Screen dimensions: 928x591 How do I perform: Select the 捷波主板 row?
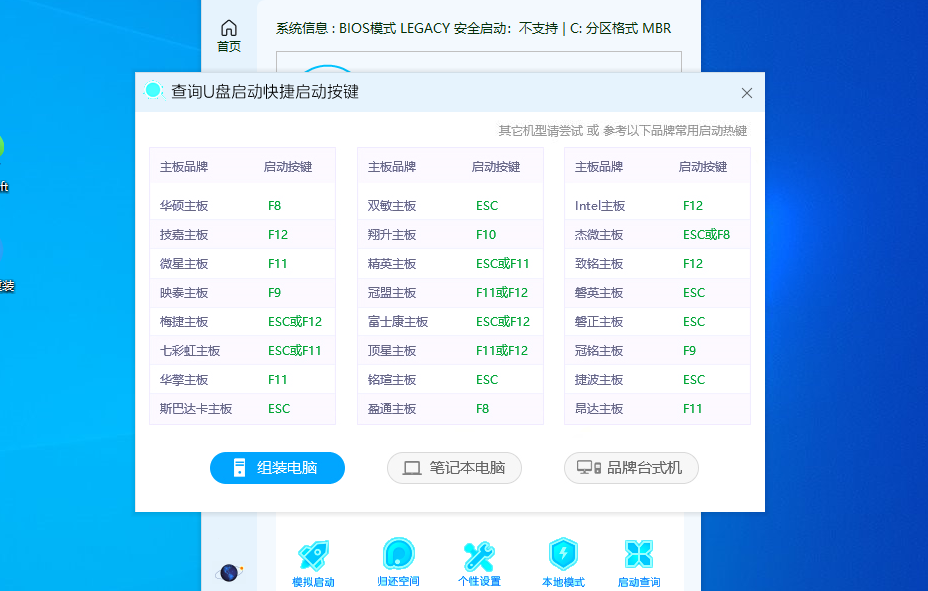click(658, 379)
